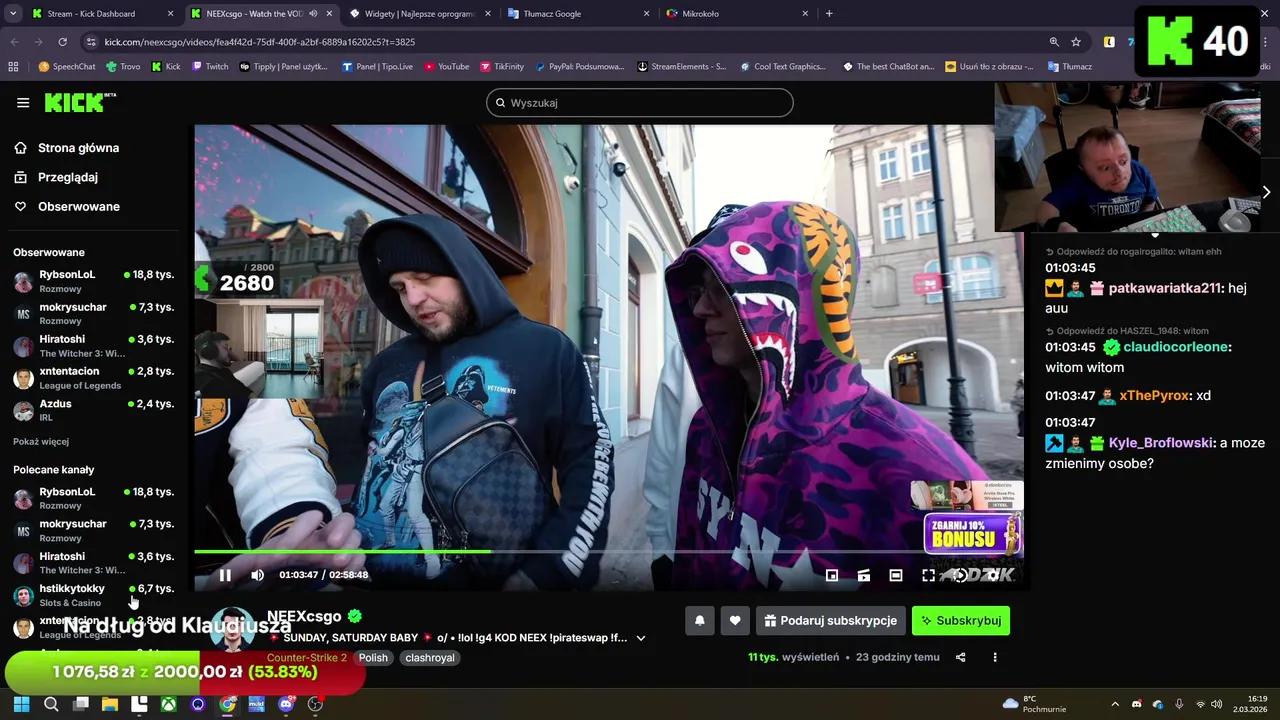This screenshot has width=1280, height=720.
Task: Bookmark this page with star icon
Action: (x=1076, y=42)
